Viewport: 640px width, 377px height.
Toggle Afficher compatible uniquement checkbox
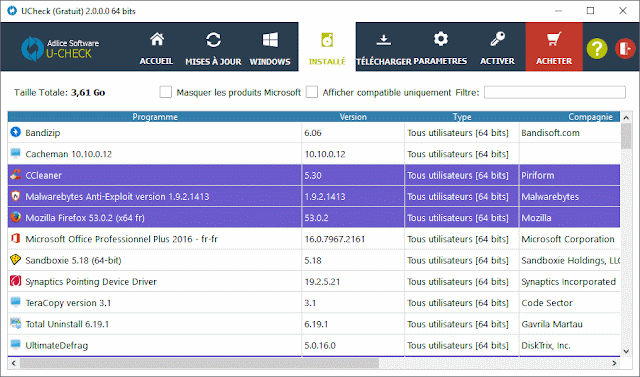312,92
